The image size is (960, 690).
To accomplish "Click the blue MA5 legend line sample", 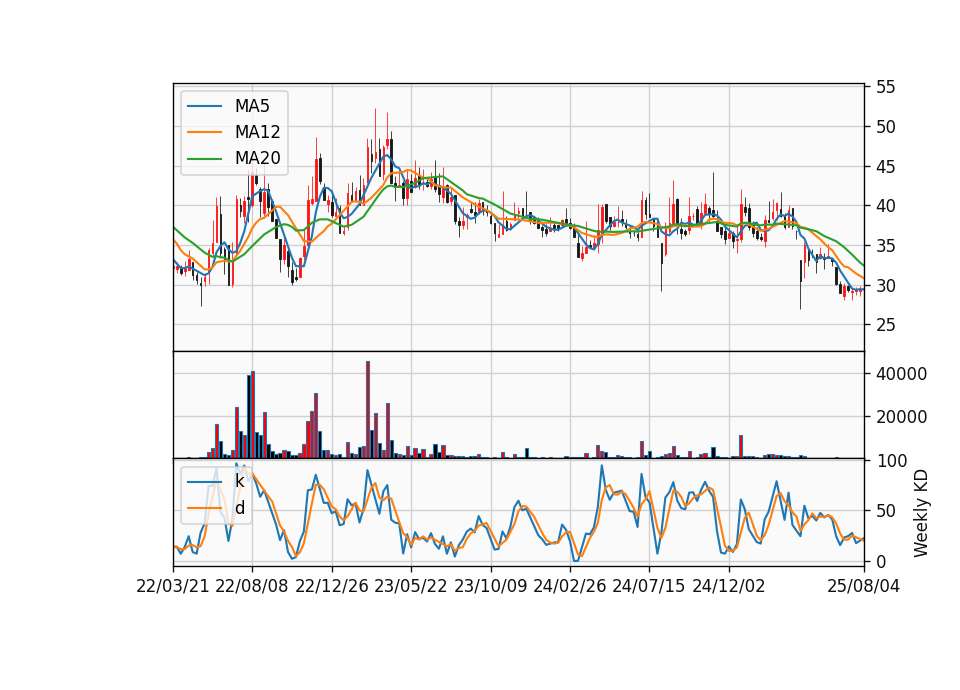I will pyautogui.click(x=204, y=107).
